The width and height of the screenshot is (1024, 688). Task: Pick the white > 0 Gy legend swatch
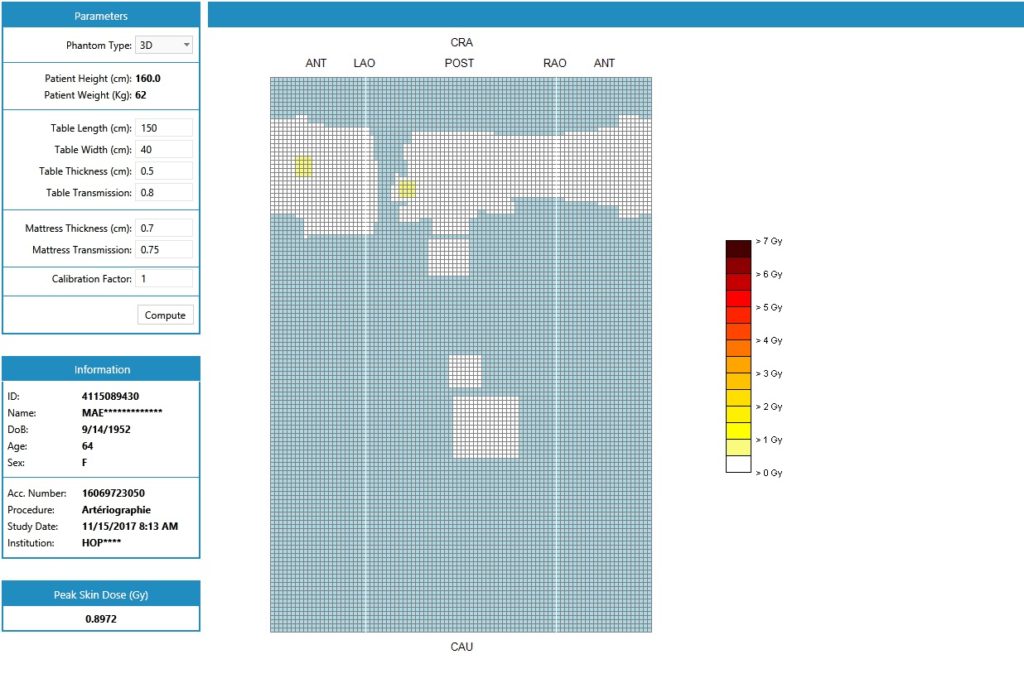tap(738, 464)
